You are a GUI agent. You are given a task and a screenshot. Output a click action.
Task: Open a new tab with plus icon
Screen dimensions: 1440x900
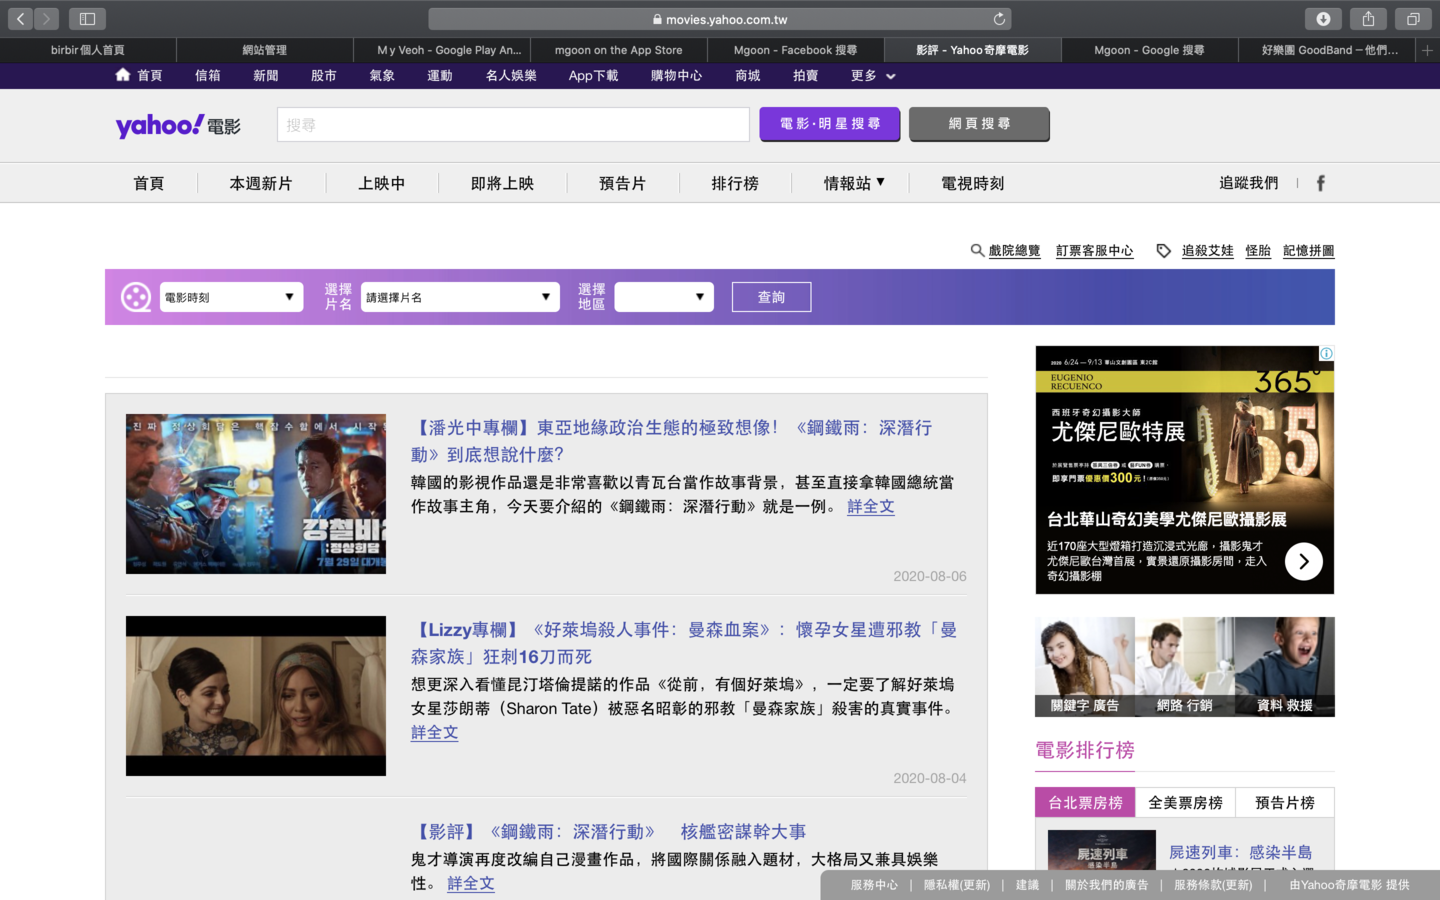(1427, 50)
